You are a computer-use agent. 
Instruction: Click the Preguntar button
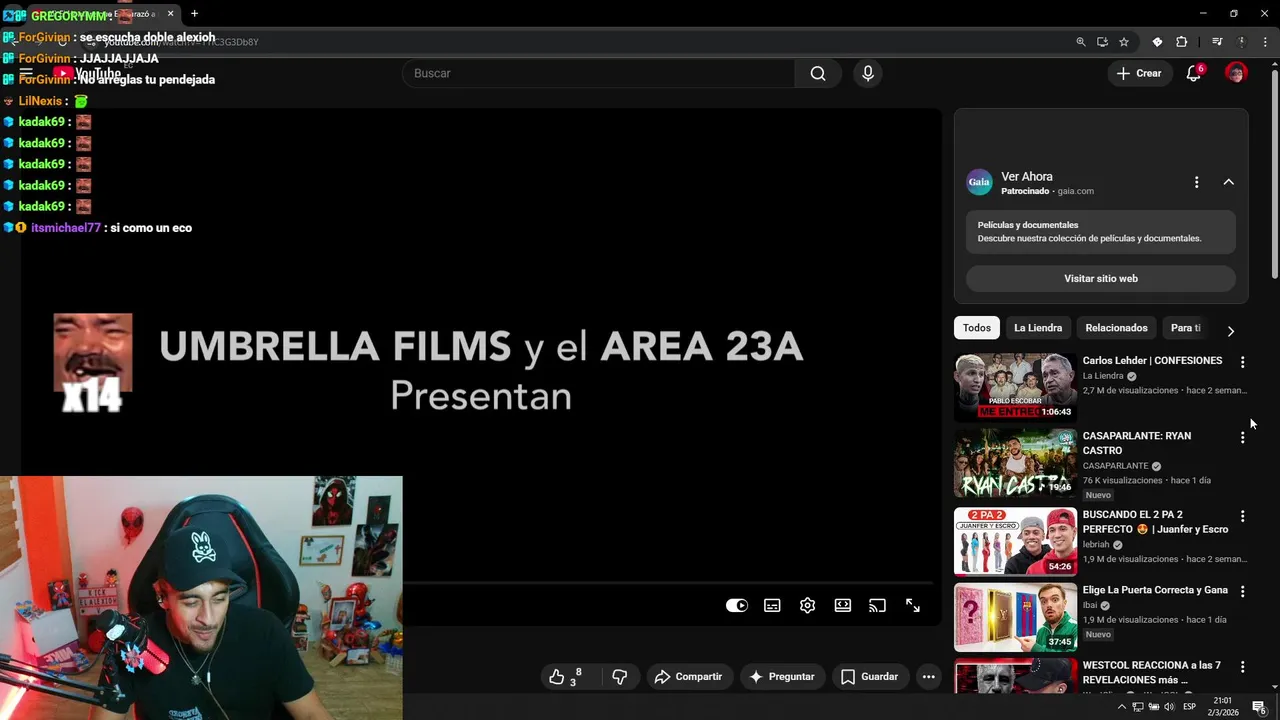pos(782,677)
